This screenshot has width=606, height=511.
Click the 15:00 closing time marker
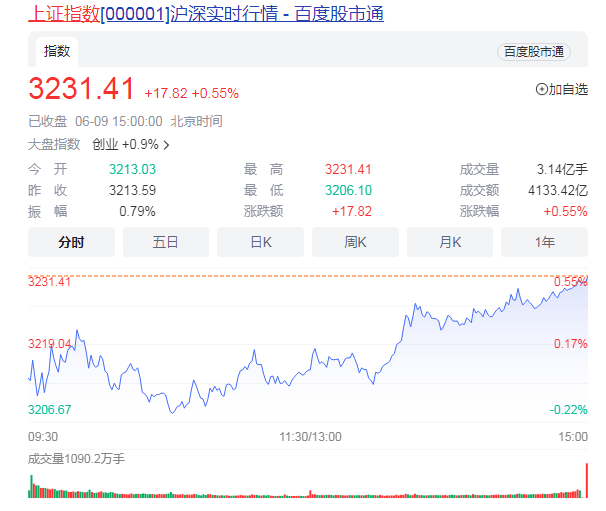pos(573,436)
